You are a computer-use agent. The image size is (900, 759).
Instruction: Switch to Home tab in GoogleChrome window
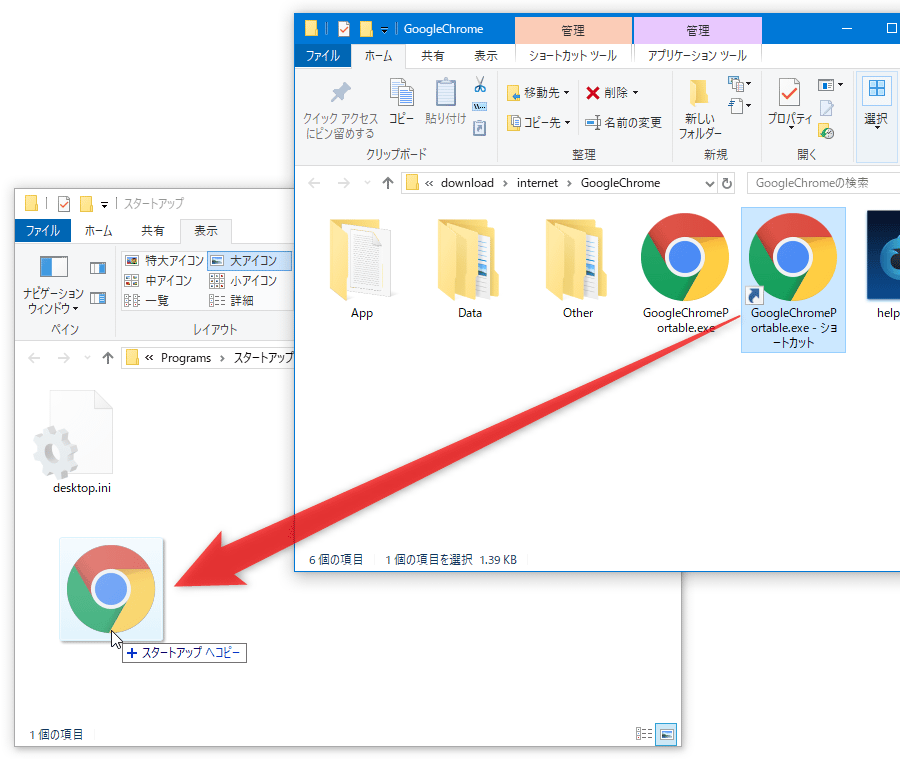[378, 56]
